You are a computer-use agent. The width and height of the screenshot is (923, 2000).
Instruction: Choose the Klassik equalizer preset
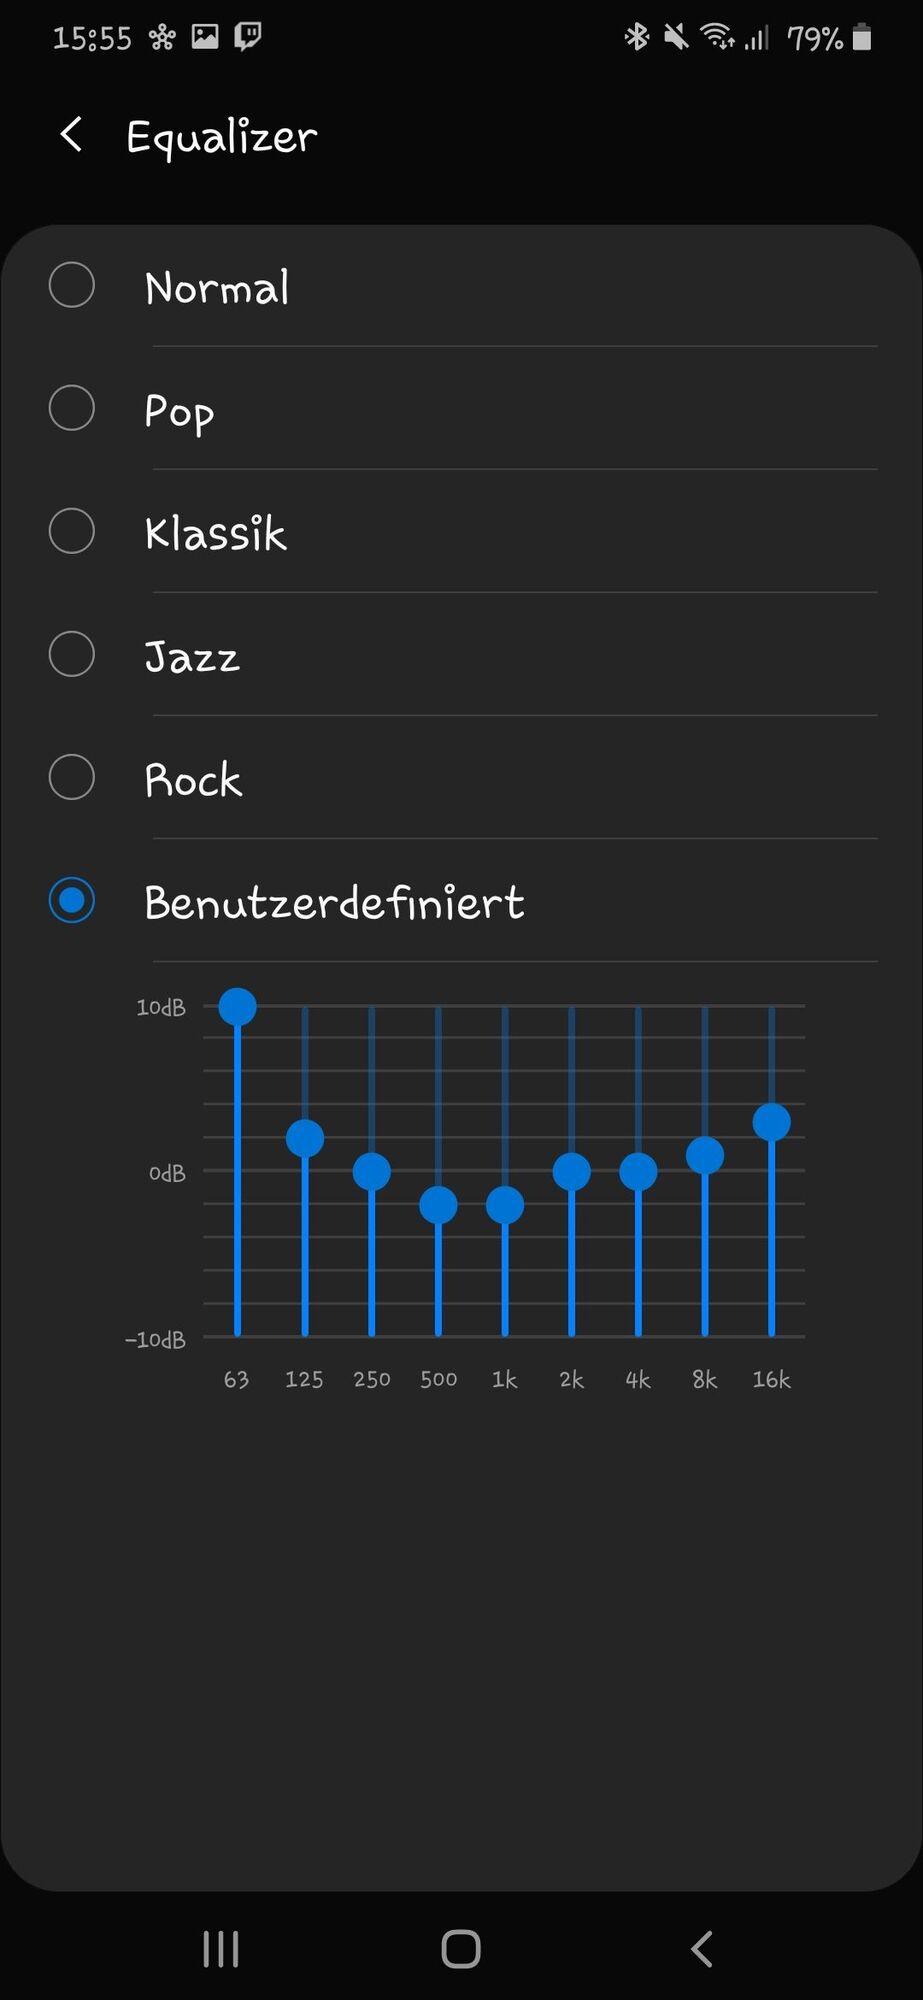(72, 532)
